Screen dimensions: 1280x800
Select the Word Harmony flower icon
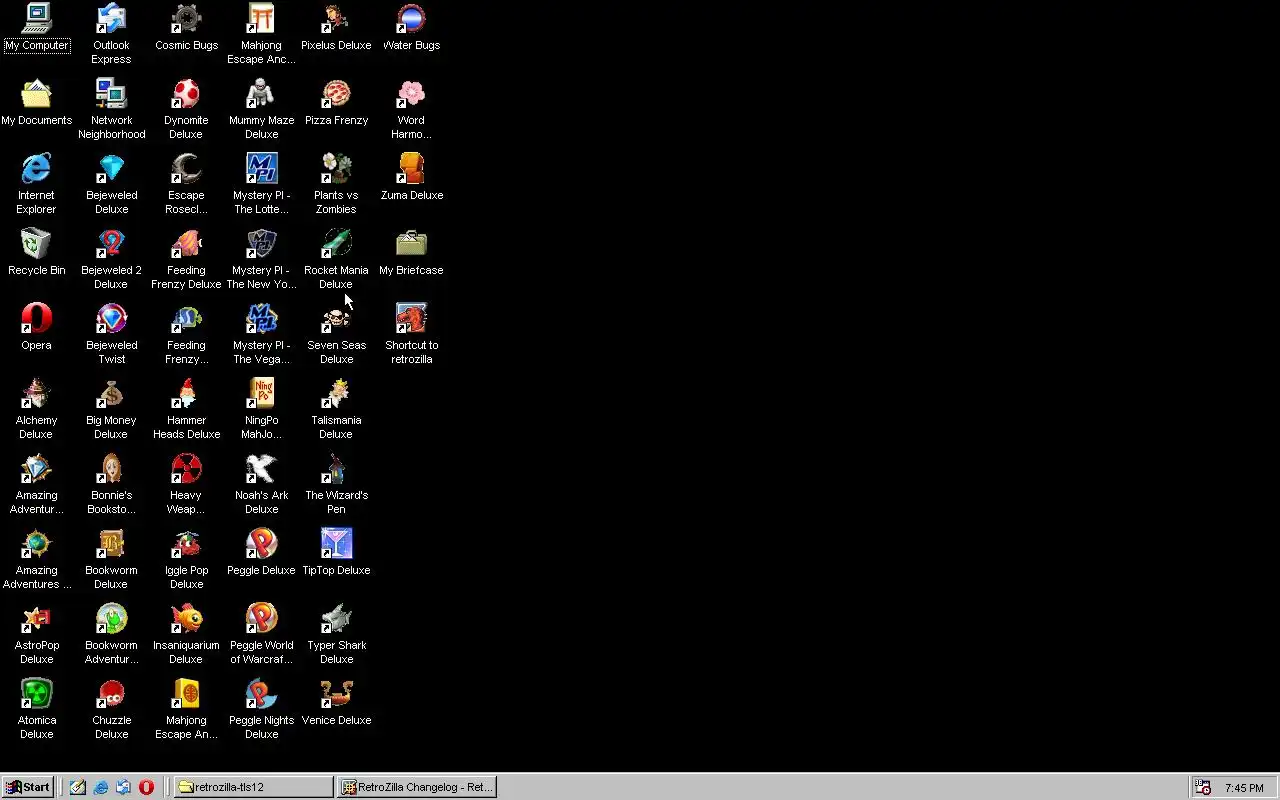411,94
